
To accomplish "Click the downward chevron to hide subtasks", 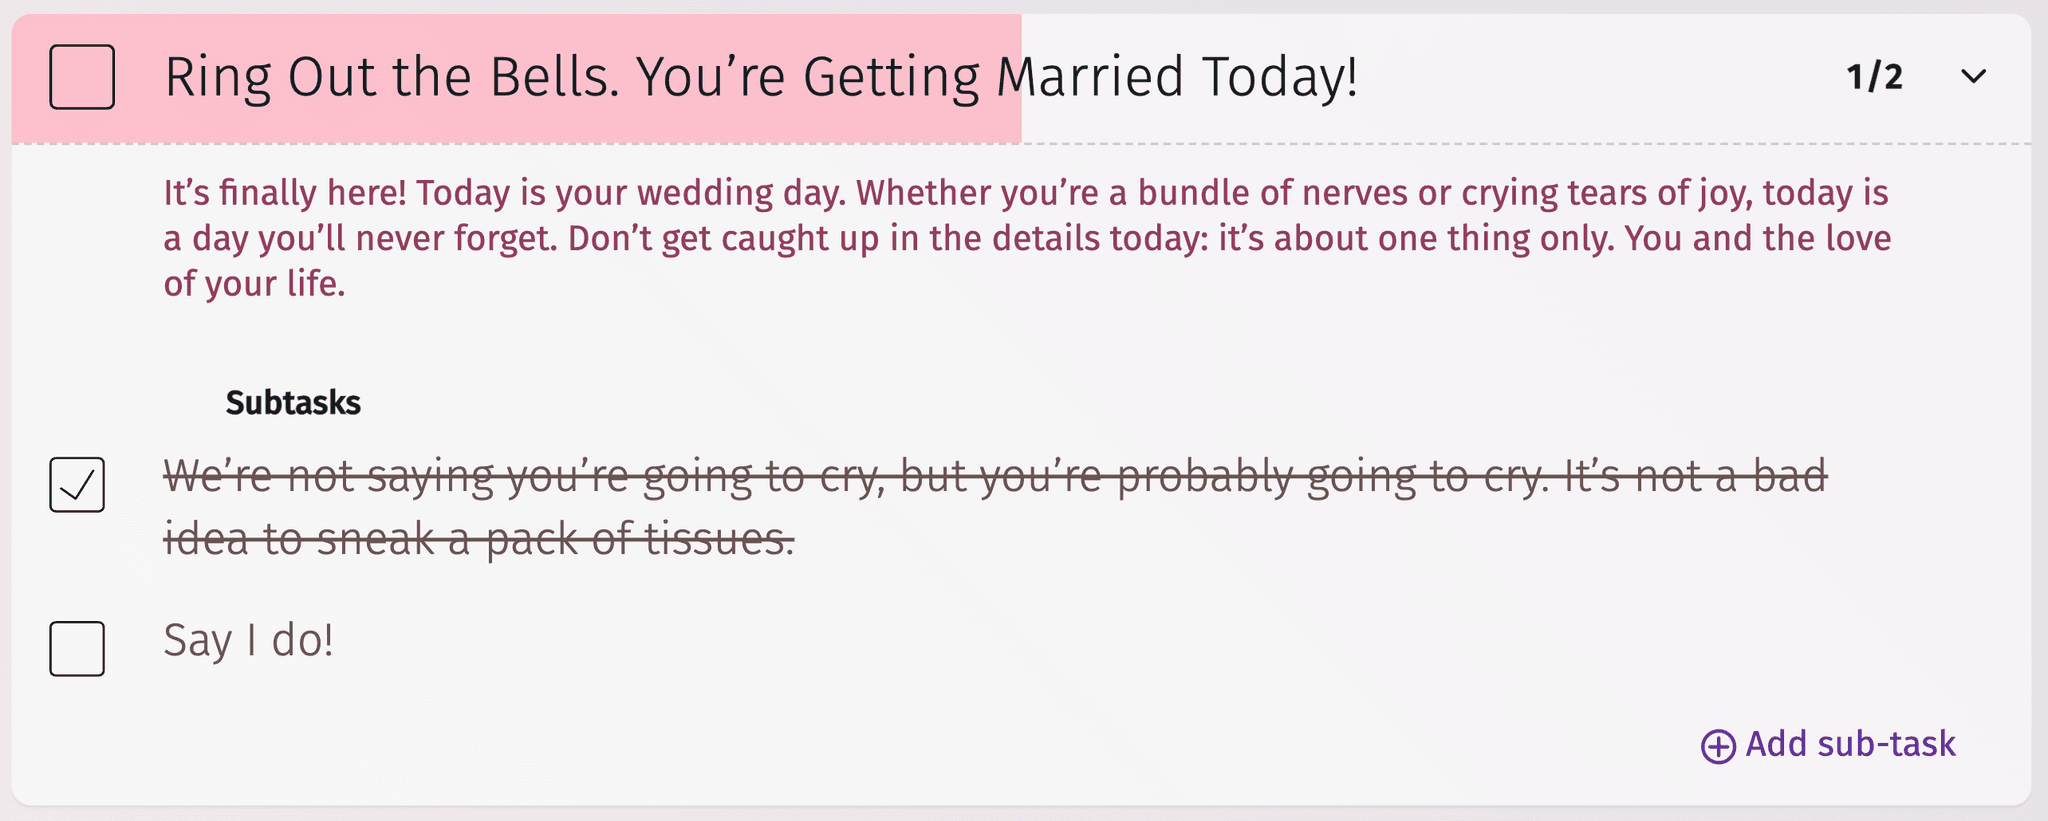I will [1975, 76].
